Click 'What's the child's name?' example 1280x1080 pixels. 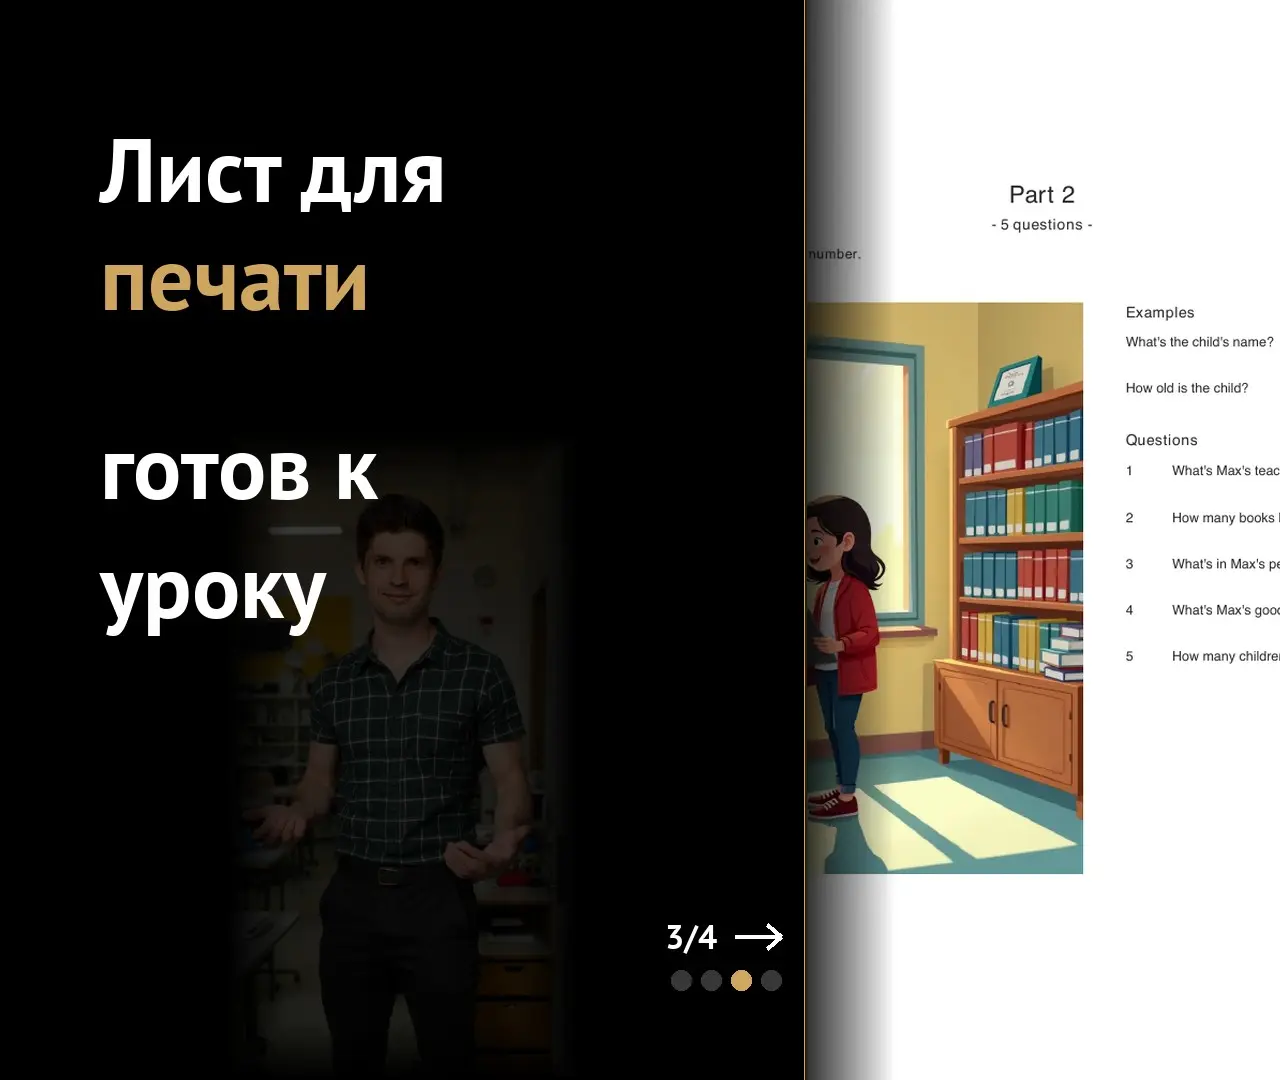click(1200, 342)
